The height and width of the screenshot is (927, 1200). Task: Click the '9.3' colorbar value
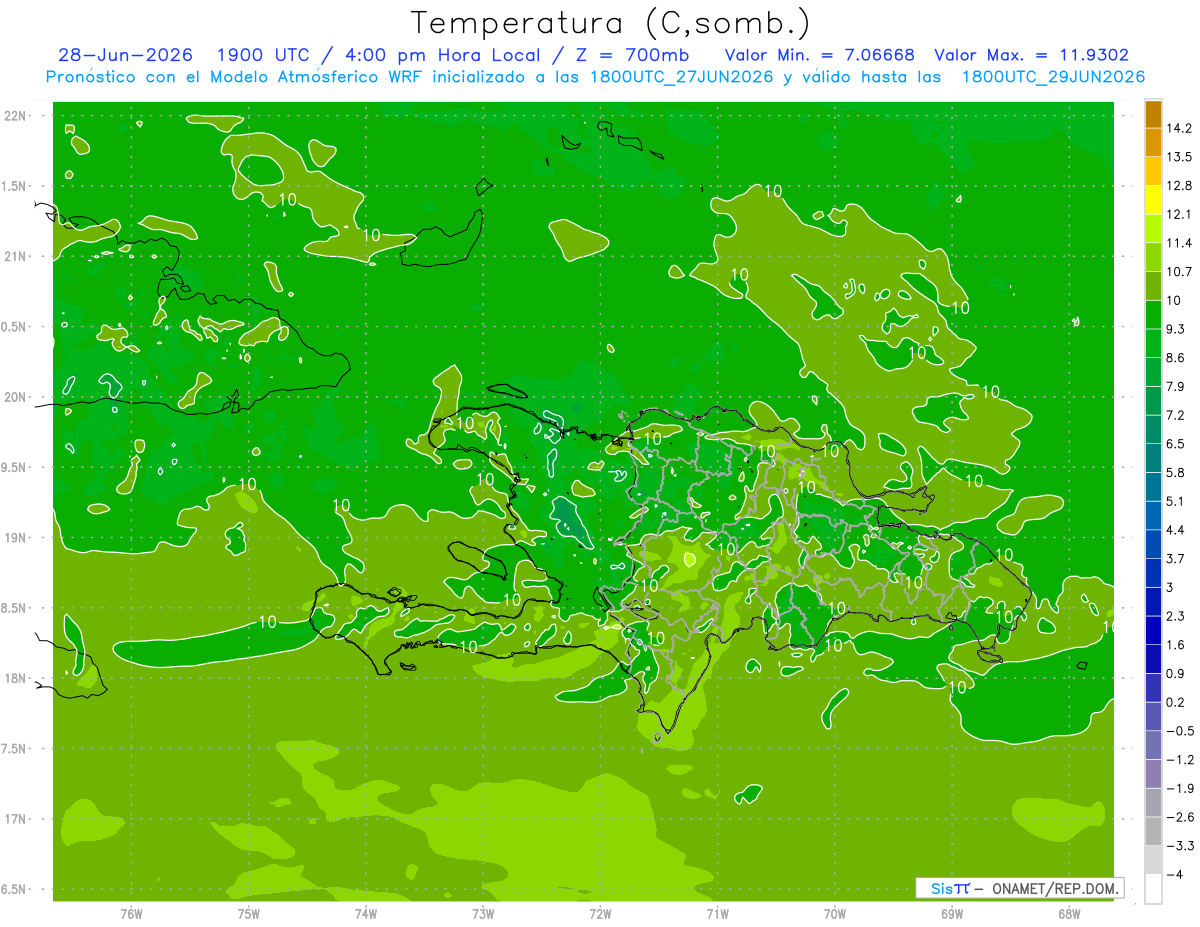coord(1176,329)
